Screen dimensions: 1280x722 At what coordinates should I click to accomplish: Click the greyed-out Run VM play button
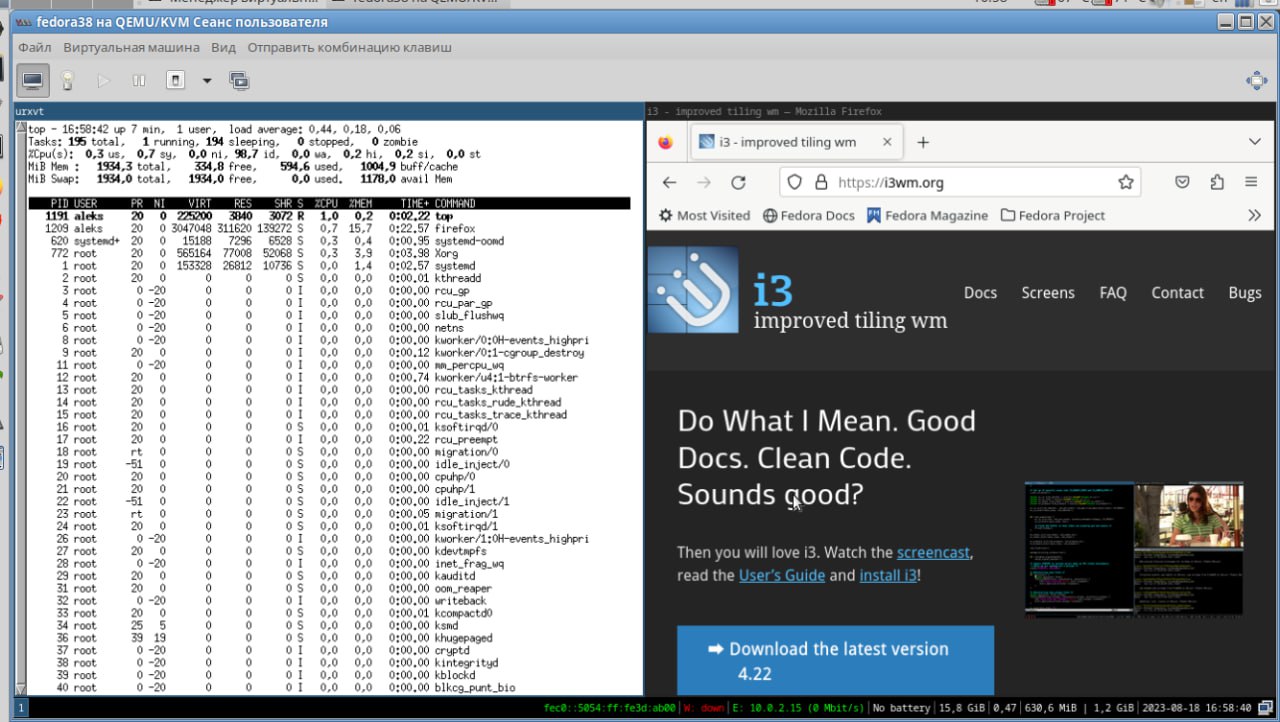(104, 80)
